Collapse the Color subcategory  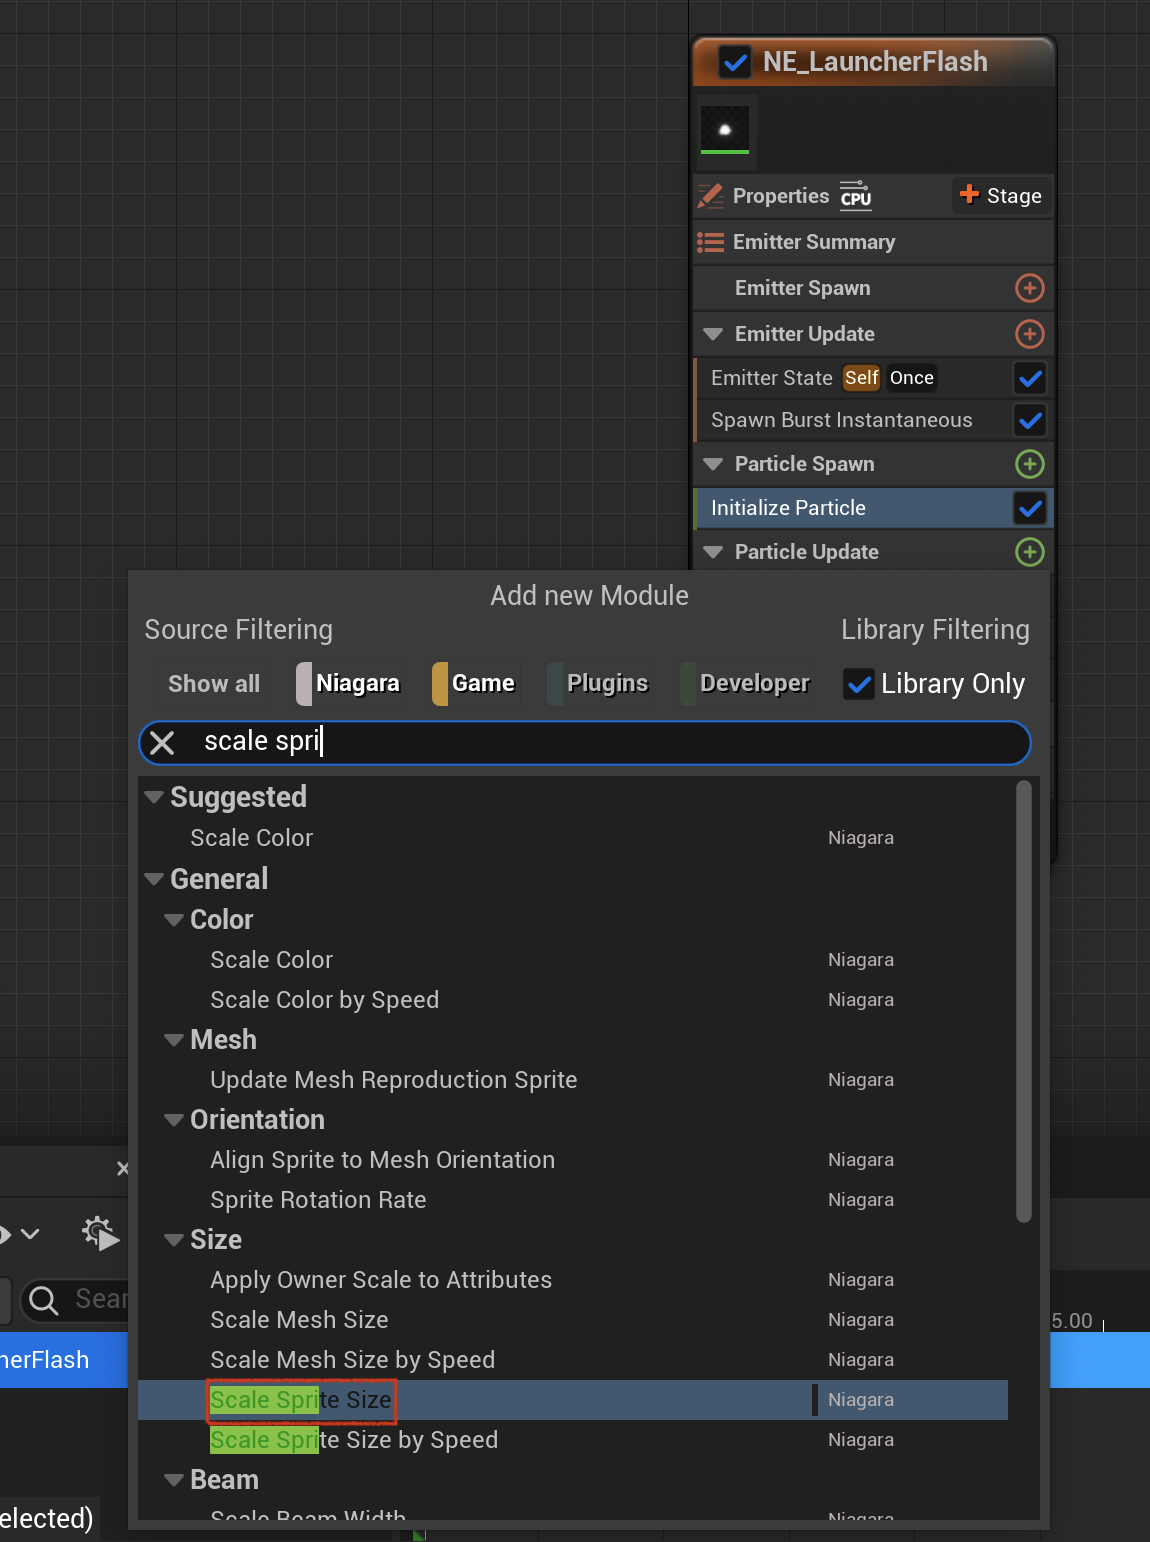174,920
